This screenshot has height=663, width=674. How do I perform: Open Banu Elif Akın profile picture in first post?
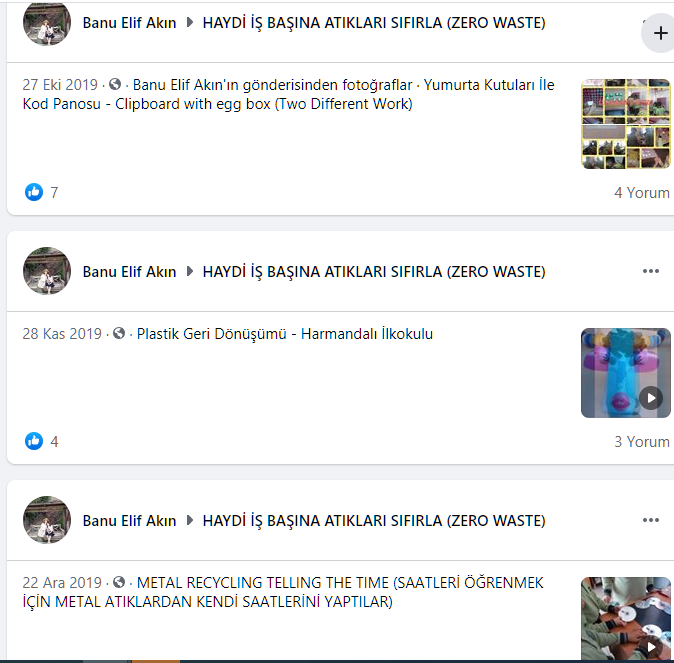click(47, 22)
